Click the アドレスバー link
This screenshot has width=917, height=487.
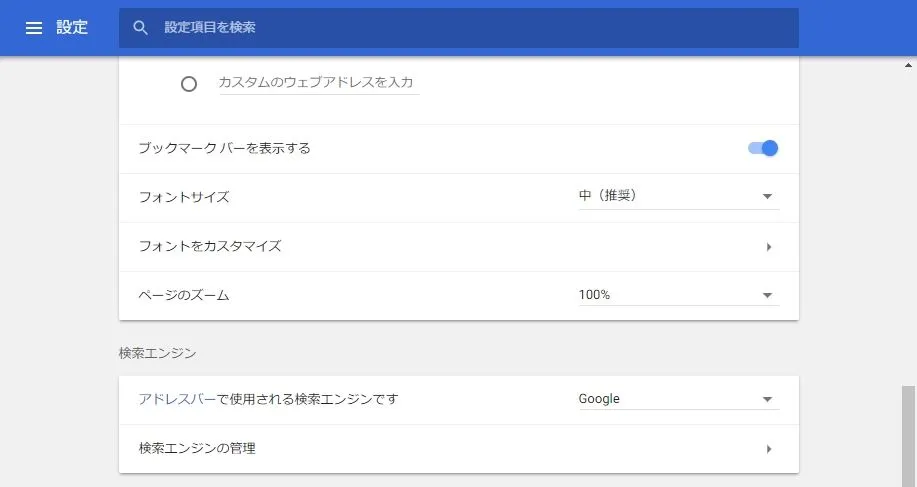[x=177, y=399]
